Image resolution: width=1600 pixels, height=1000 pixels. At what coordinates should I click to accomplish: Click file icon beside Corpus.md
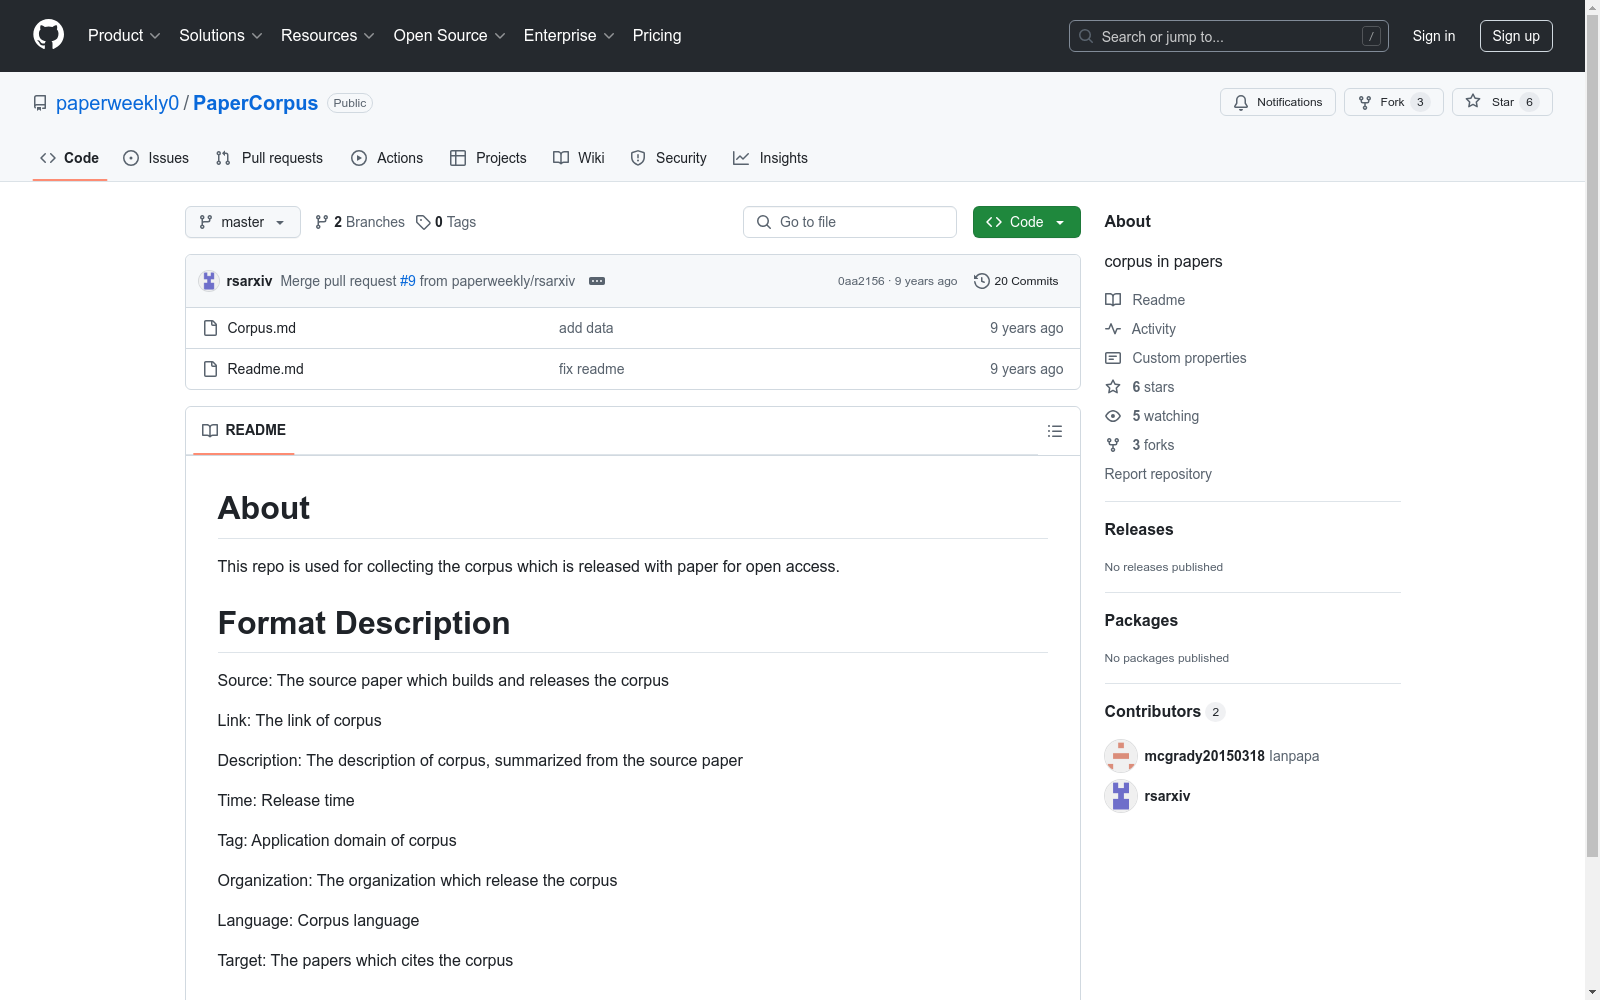(210, 328)
